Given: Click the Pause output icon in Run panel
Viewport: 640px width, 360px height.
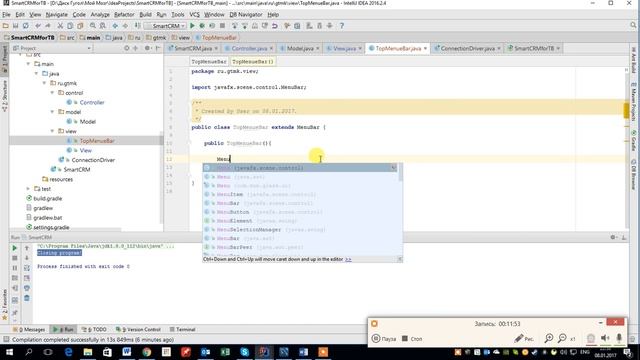Looking at the screenshot, I should (x=15, y=268).
